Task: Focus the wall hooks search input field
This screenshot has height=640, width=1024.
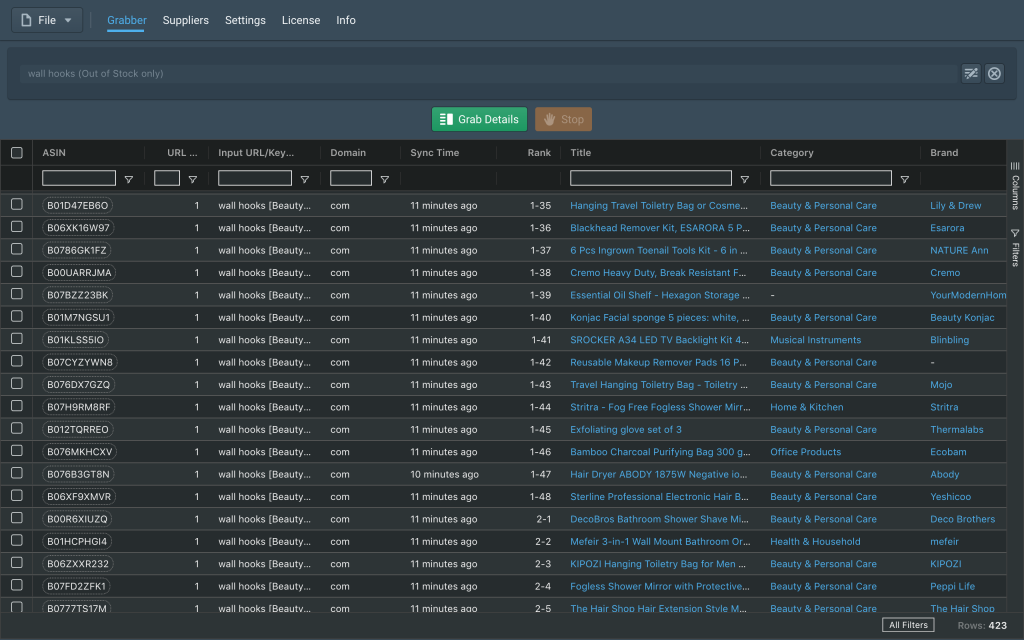Action: [x=490, y=73]
